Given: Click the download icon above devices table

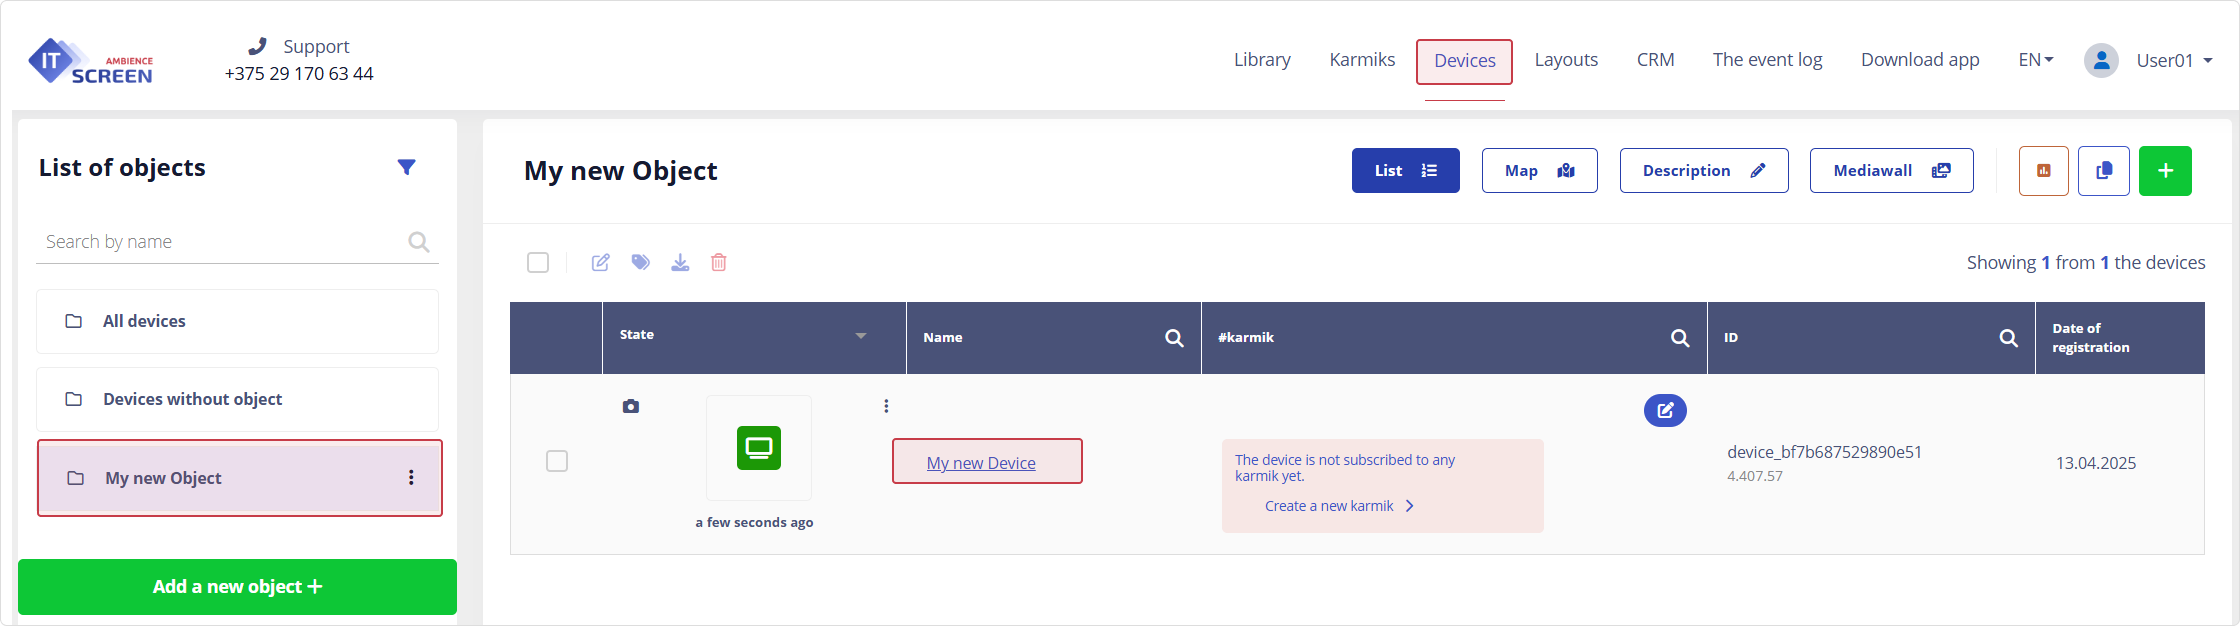Looking at the screenshot, I should (680, 263).
